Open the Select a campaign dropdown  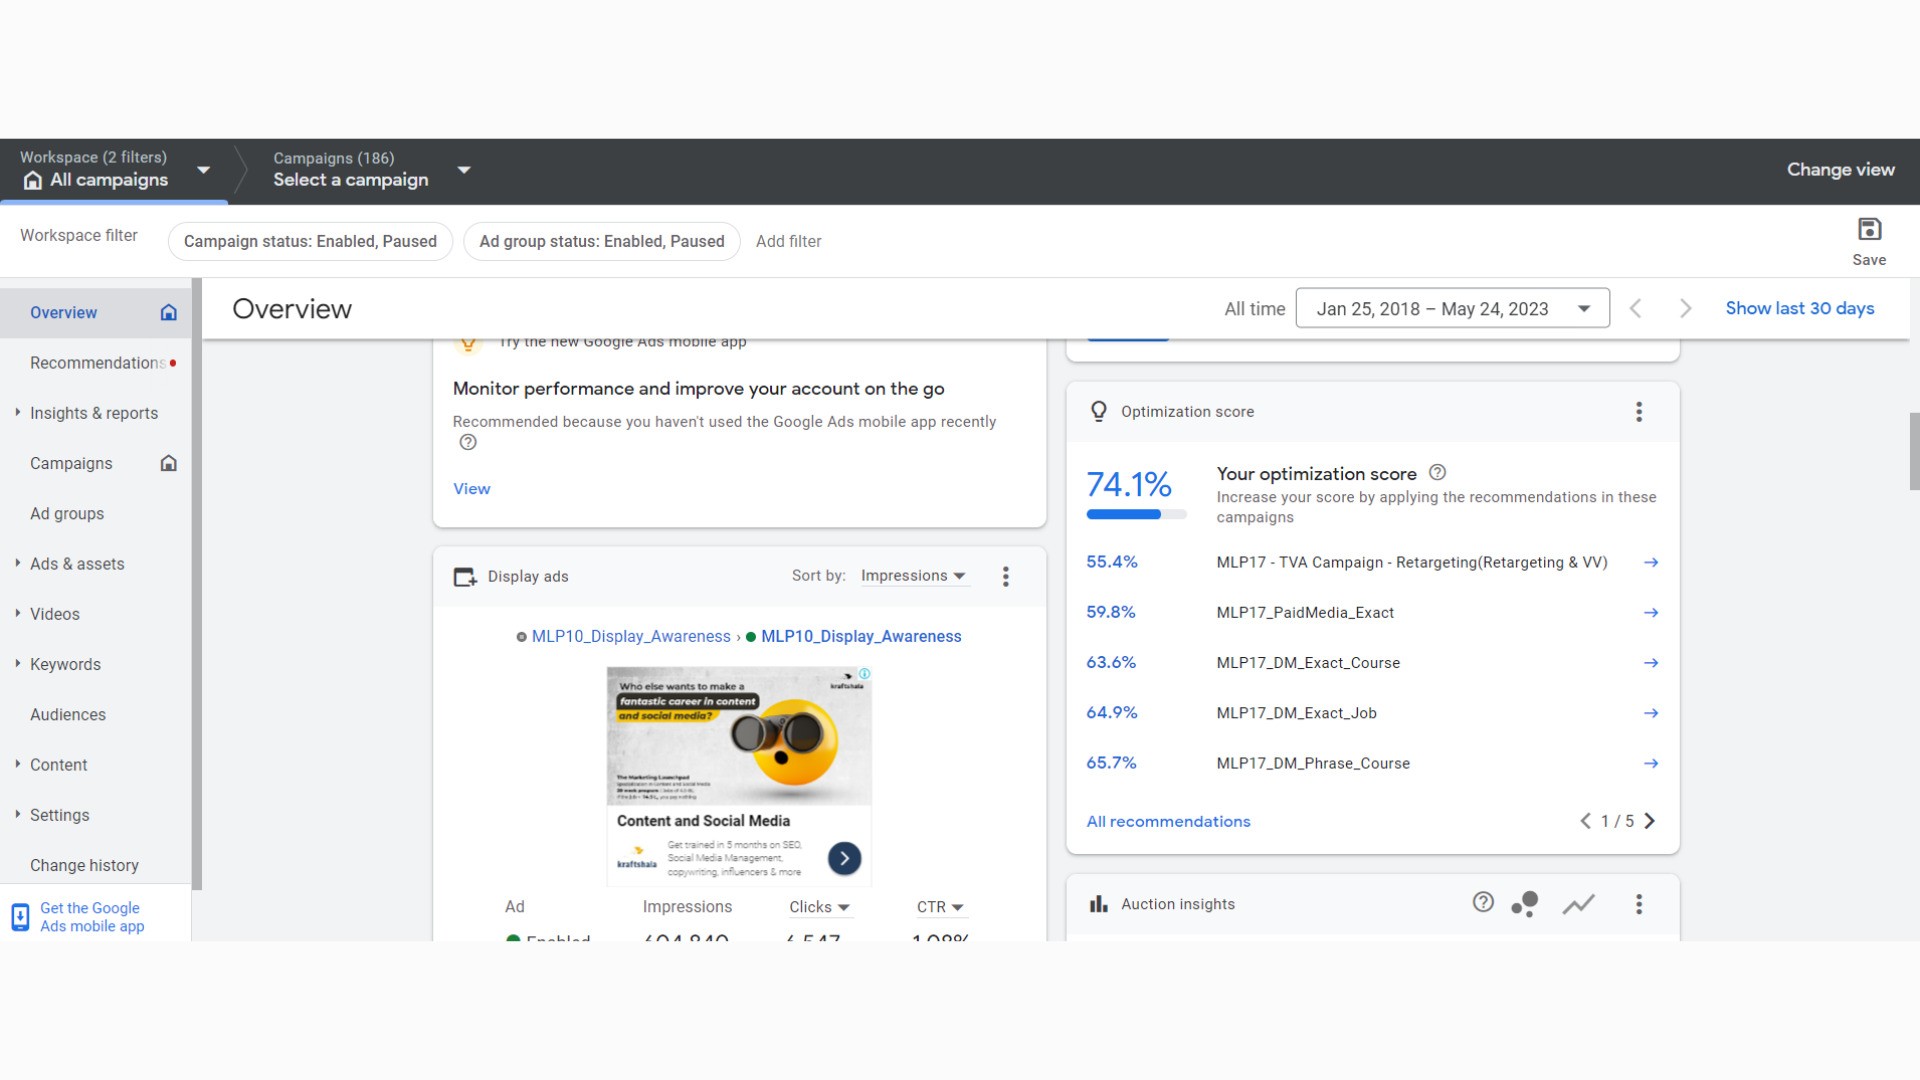(464, 170)
